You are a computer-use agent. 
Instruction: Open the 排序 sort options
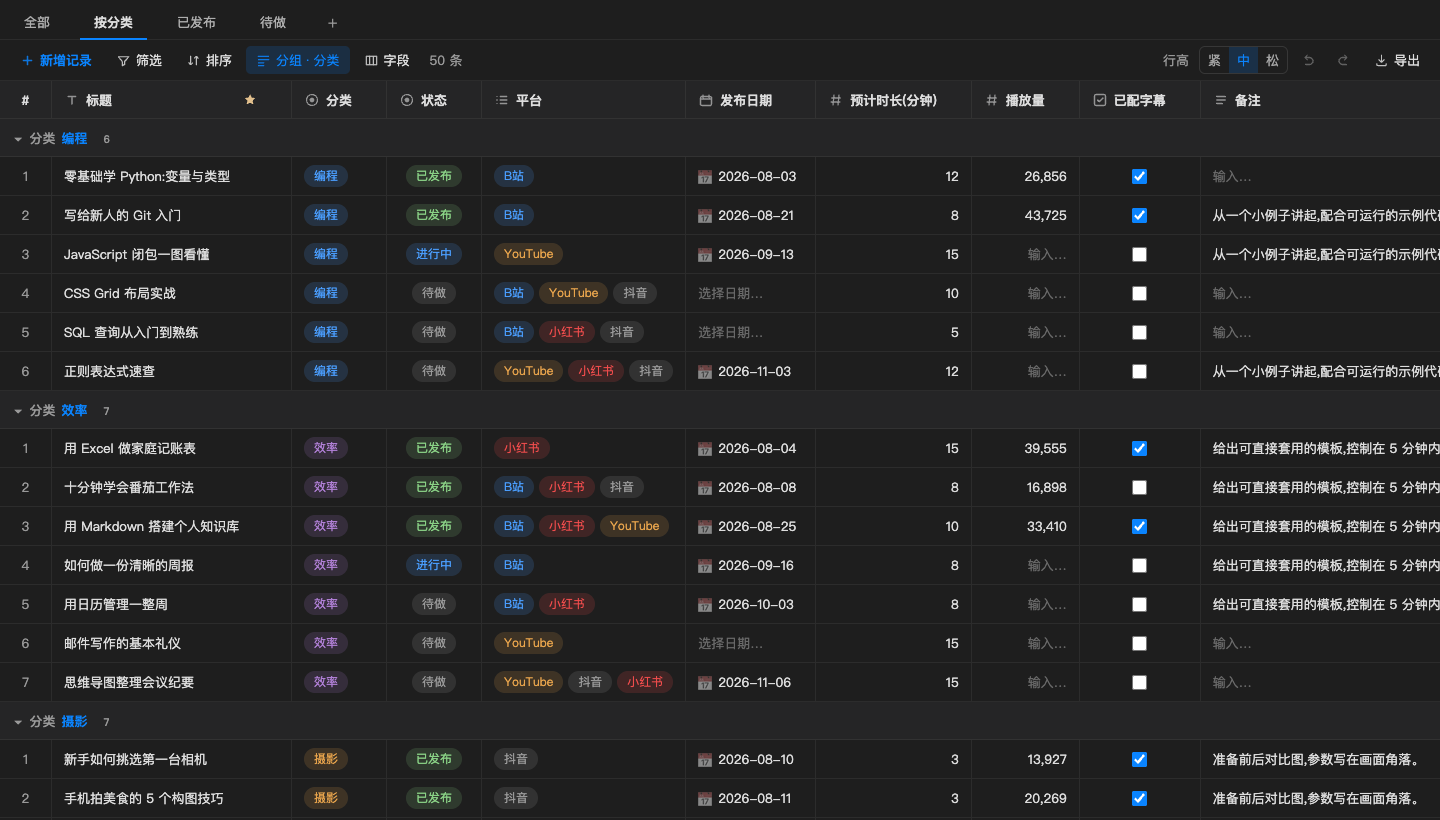(x=209, y=61)
